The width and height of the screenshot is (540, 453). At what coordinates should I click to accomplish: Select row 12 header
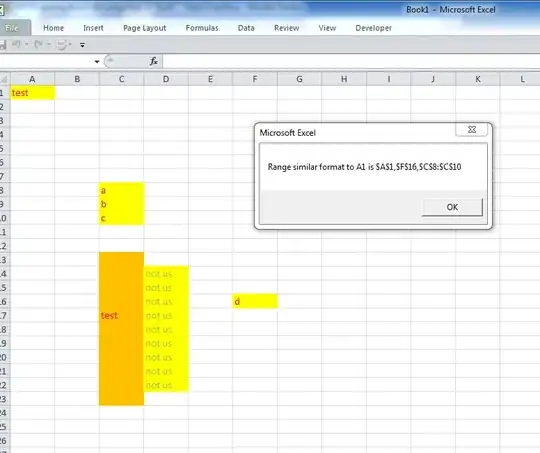(4, 246)
